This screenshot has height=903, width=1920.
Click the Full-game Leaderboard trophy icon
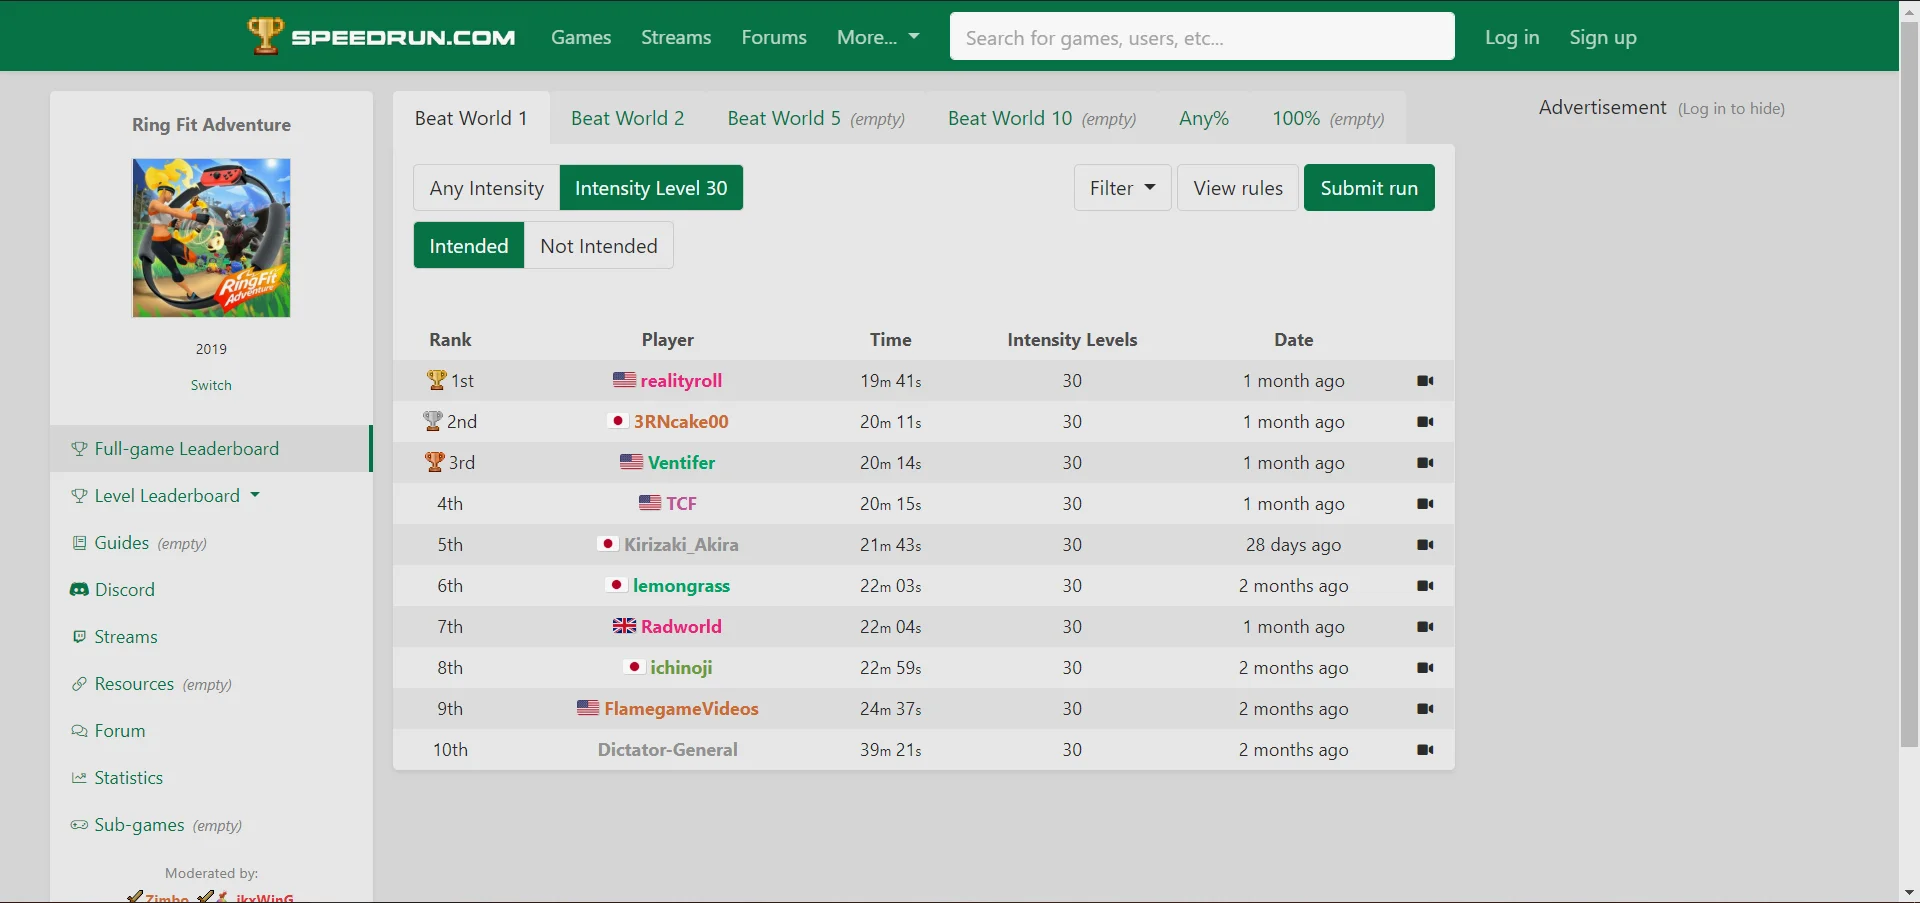pos(79,449)
